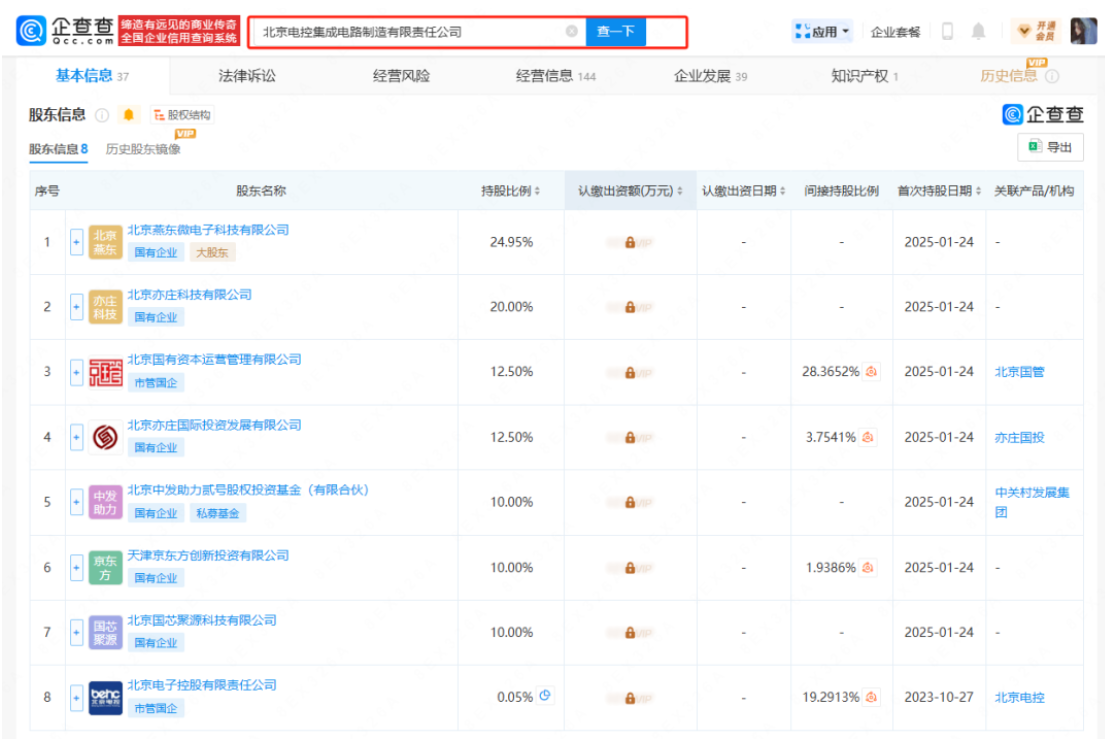Click the 查一下 search button
This screenshot has height=744, width=1105.
pos(615,32)
